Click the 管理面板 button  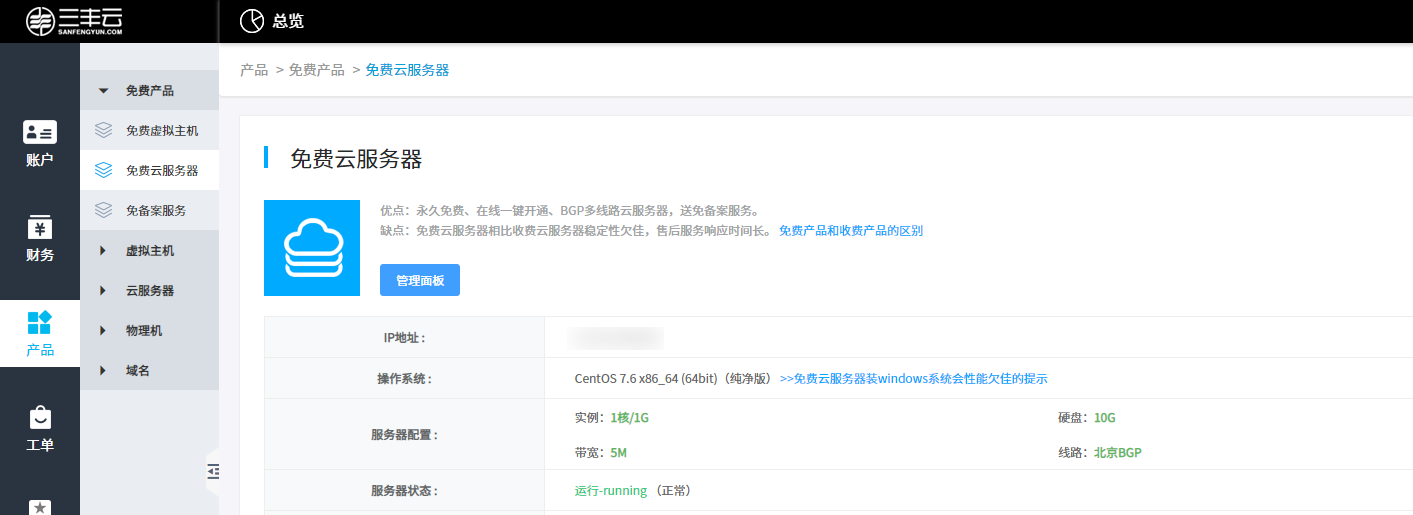[420, 280]
